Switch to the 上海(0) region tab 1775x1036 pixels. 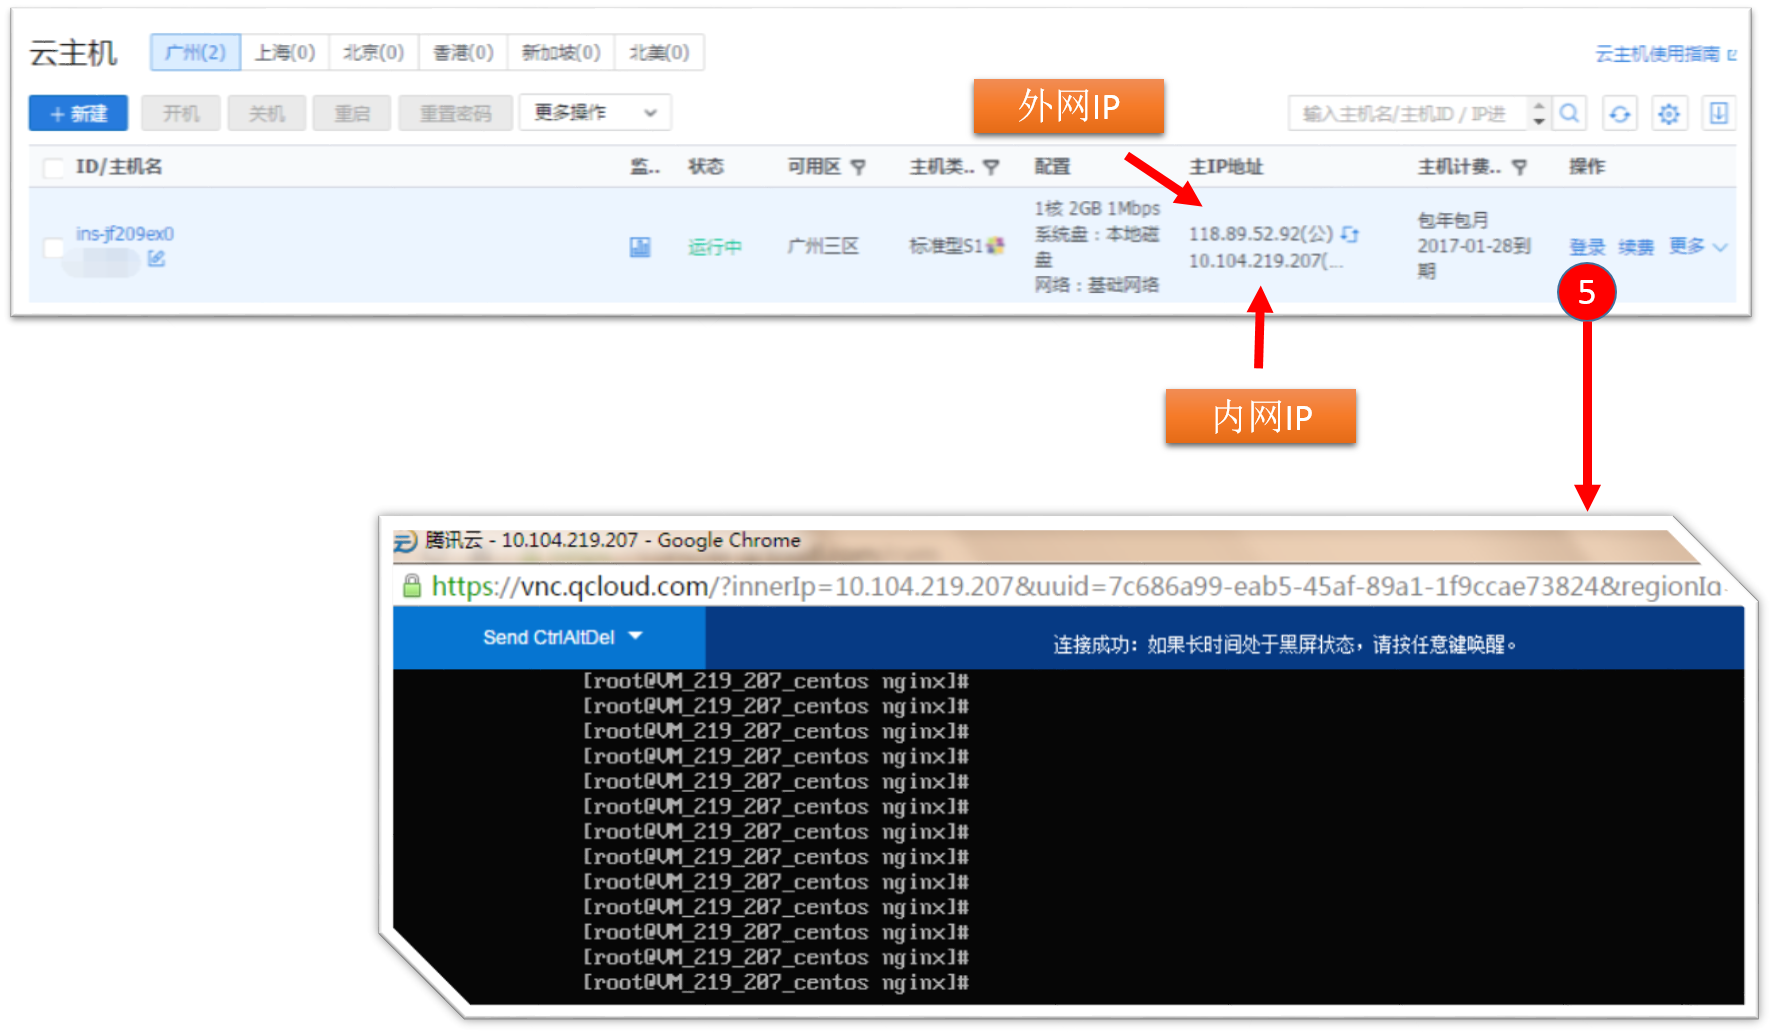pos(285,52)
